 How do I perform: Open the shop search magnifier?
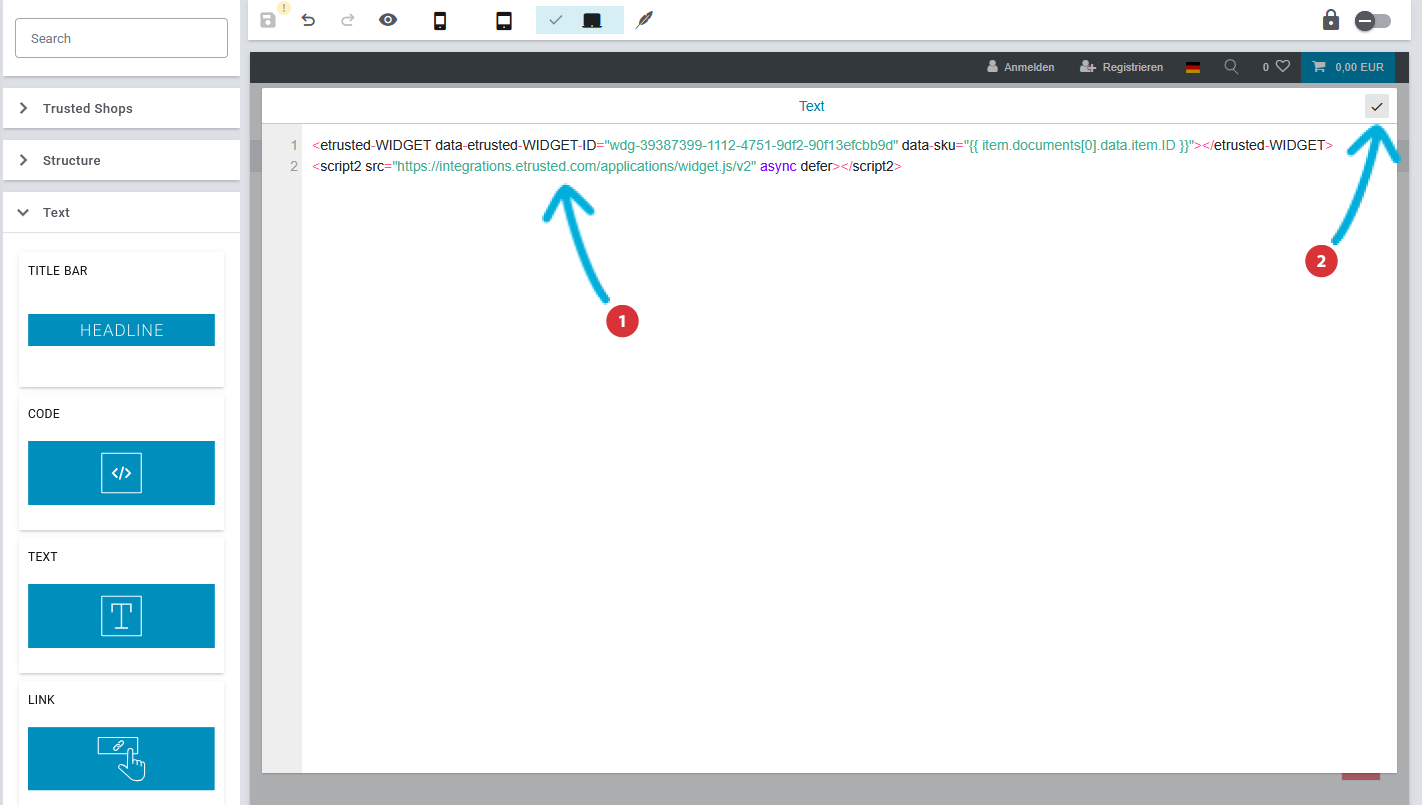point(1231,67)
